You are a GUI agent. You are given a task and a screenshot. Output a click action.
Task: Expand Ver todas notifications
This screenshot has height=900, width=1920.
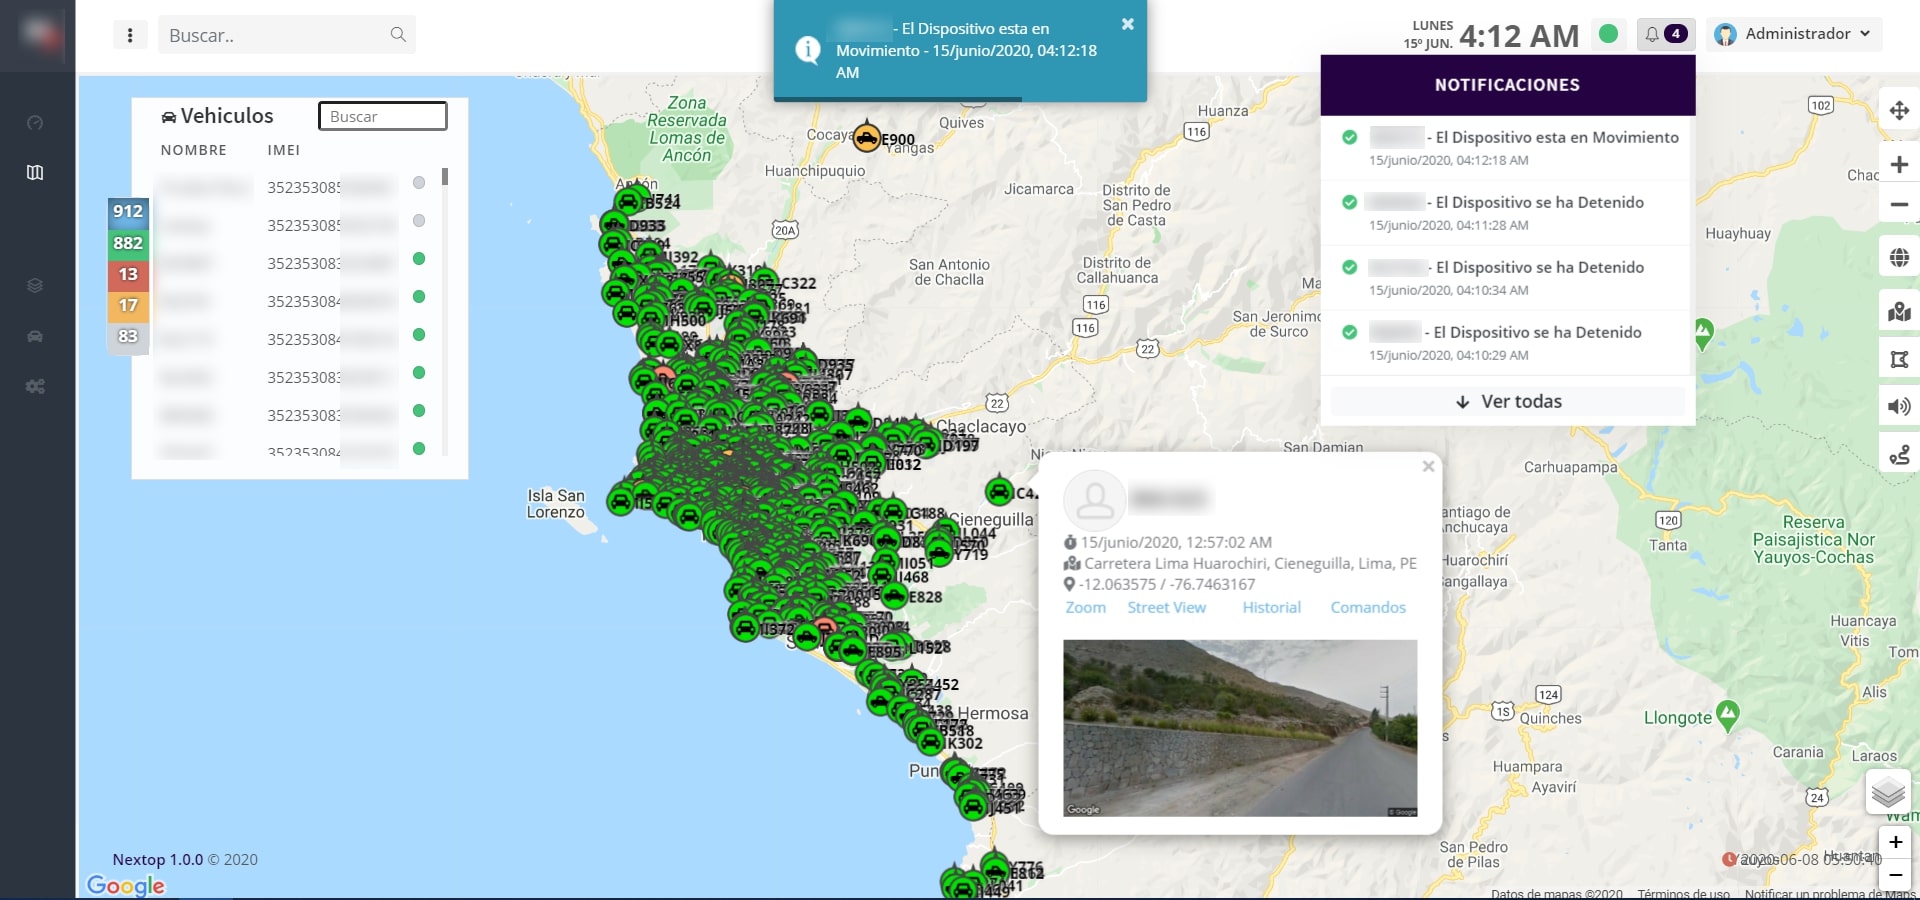(x=1508, y=402)
